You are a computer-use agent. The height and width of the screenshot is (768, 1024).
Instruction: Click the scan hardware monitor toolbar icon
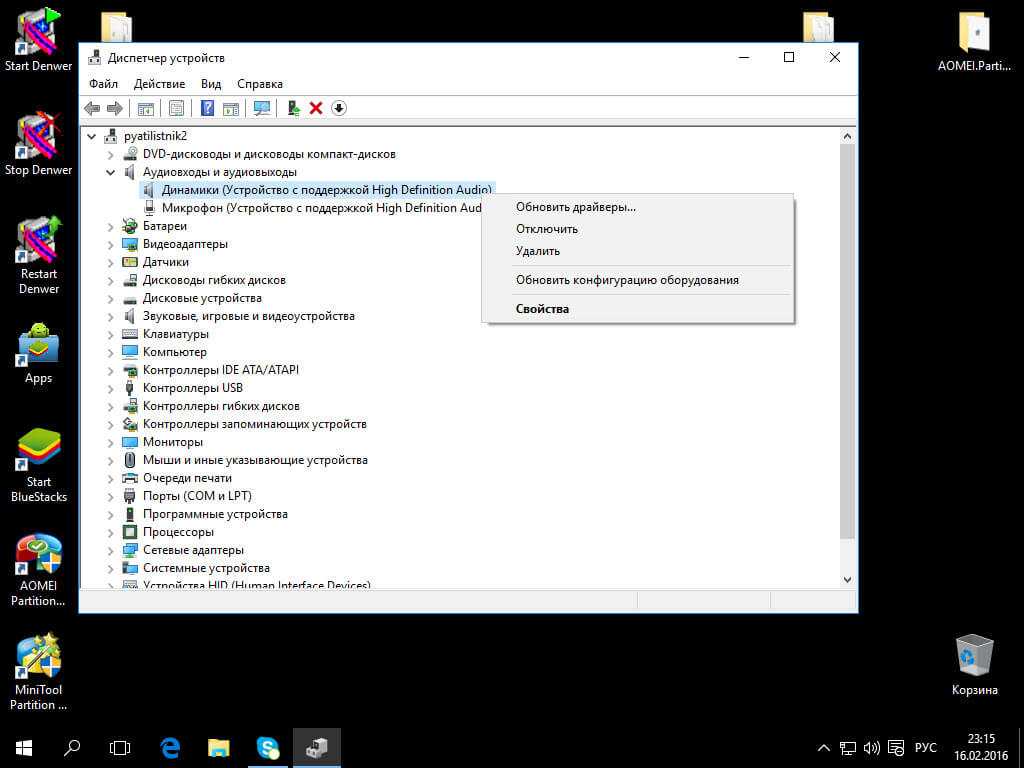262,108
